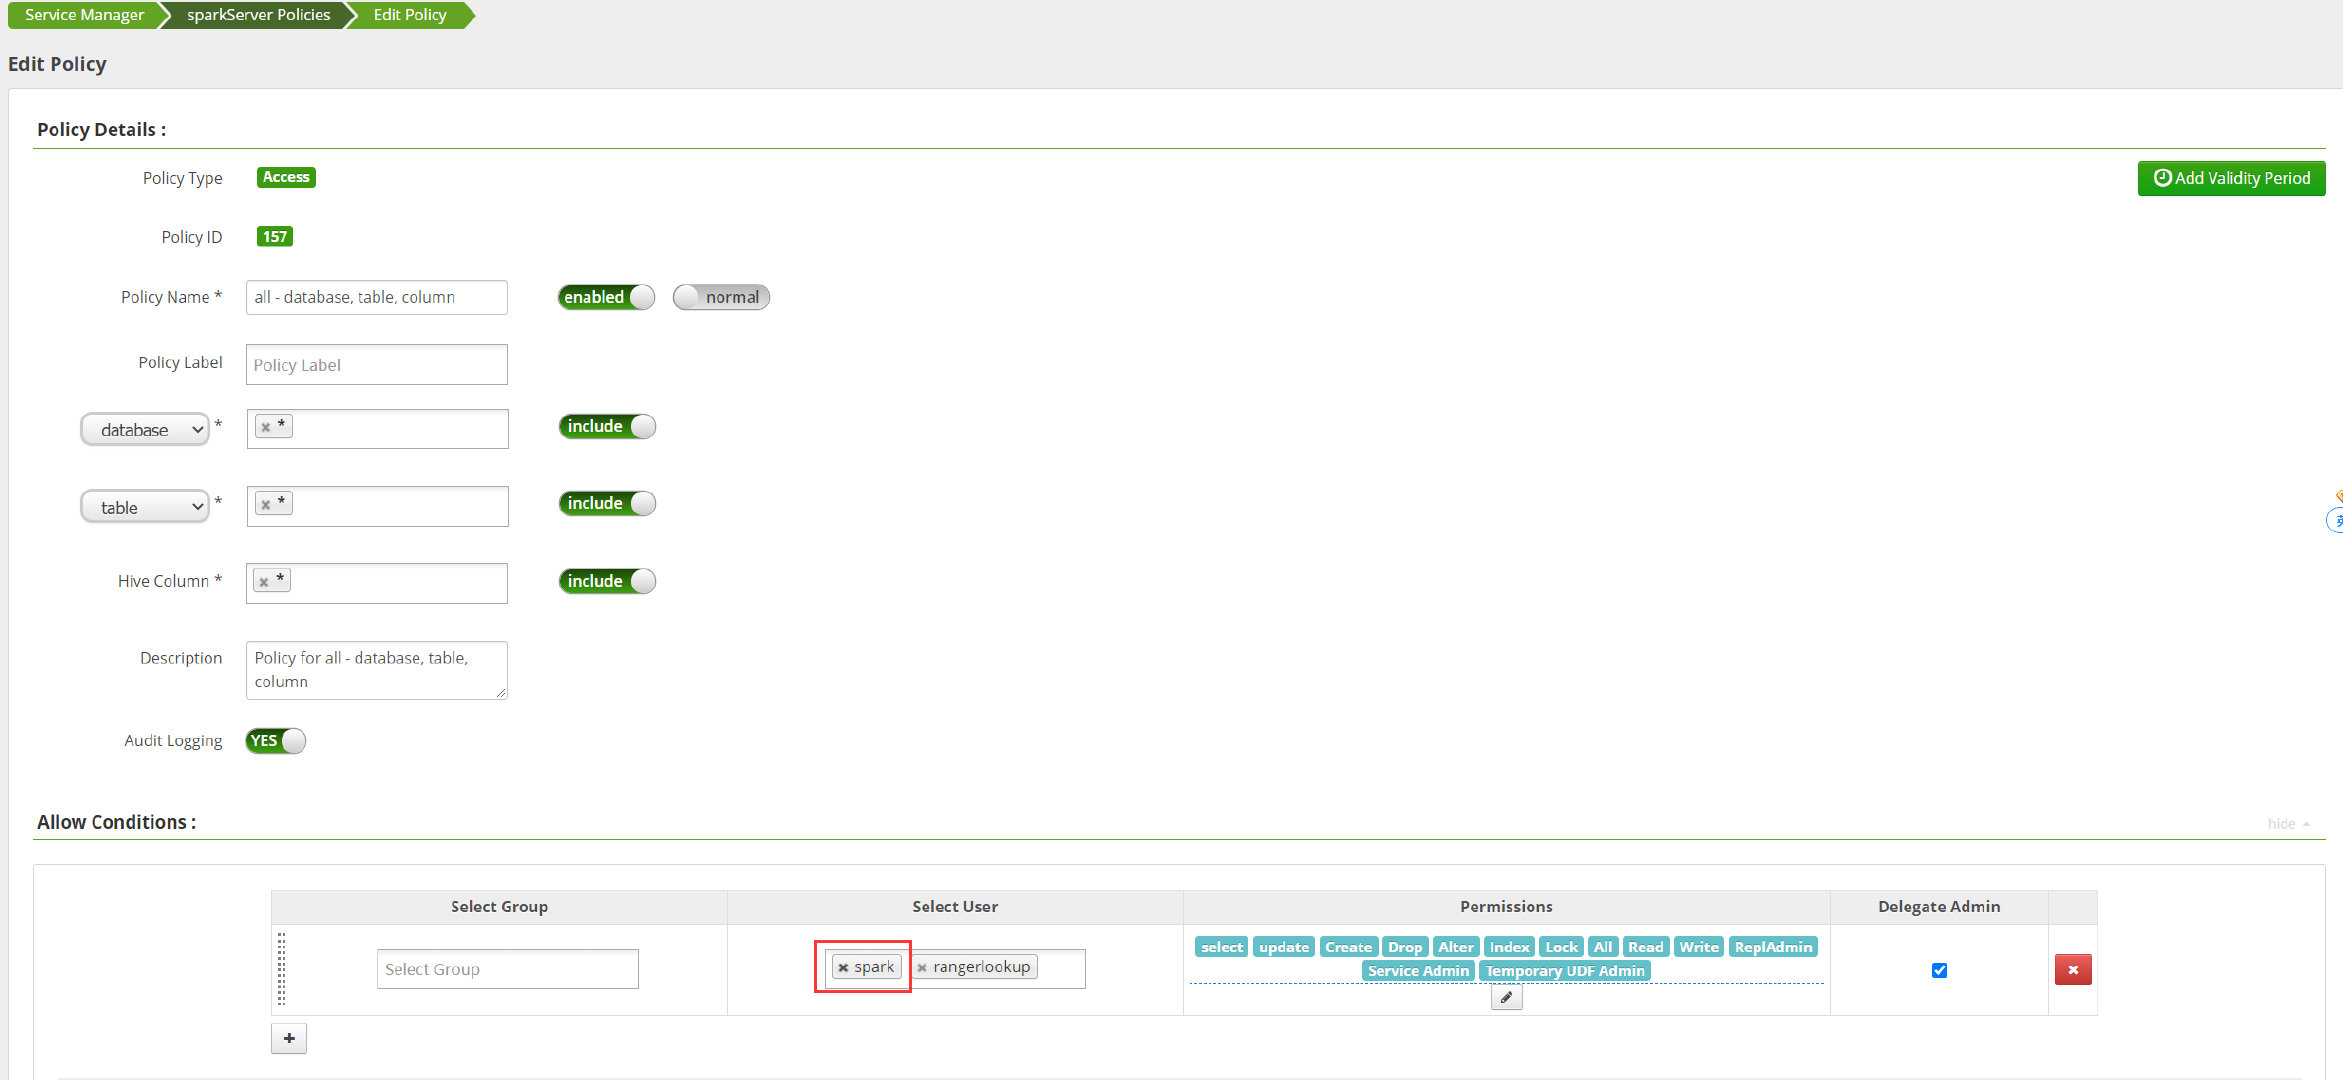Uncheck the Delegate Admin checkbox

(1939, 970)
